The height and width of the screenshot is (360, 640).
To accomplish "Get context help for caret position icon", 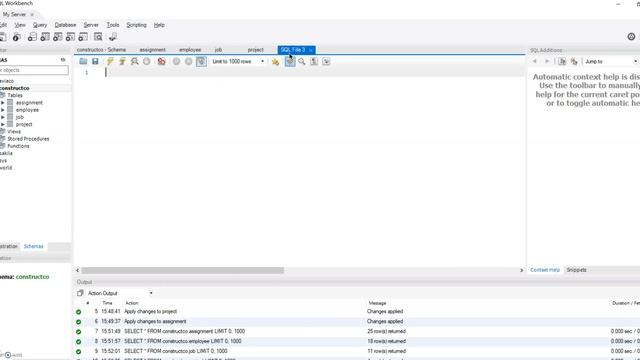I will pyautogui.click(x=562, y=61).
